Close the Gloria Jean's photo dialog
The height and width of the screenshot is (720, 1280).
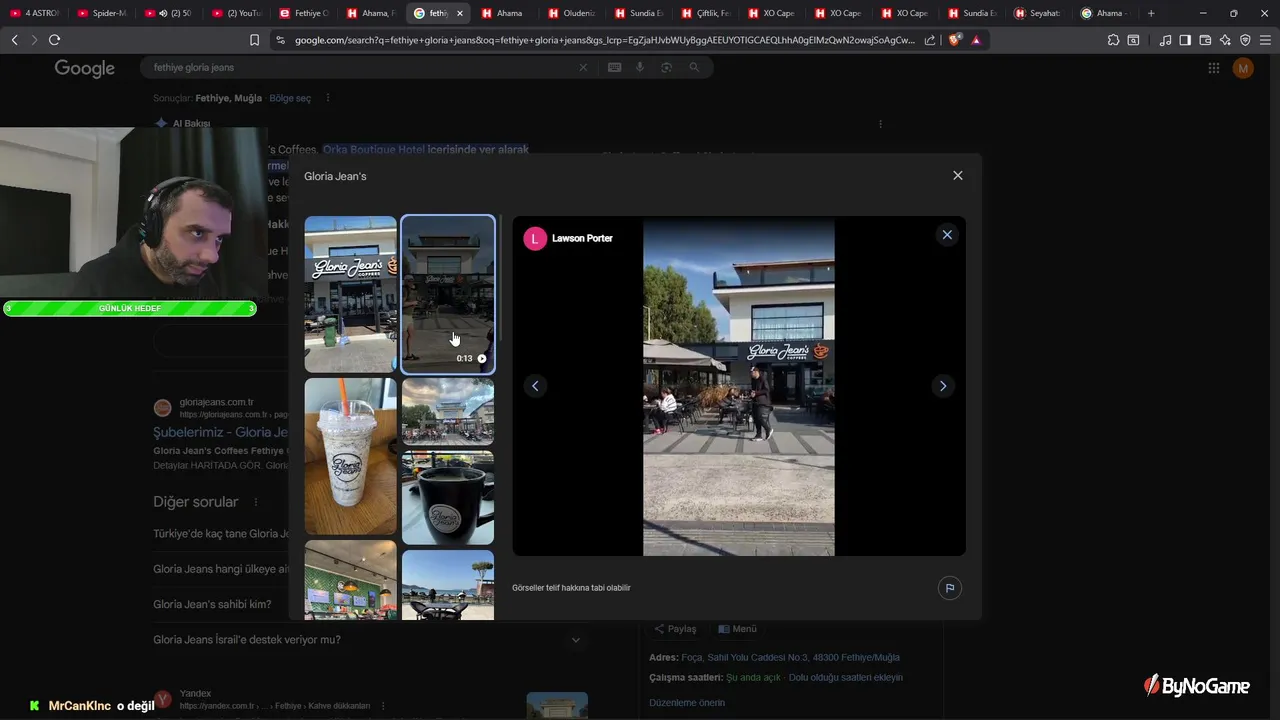point(957,175)
